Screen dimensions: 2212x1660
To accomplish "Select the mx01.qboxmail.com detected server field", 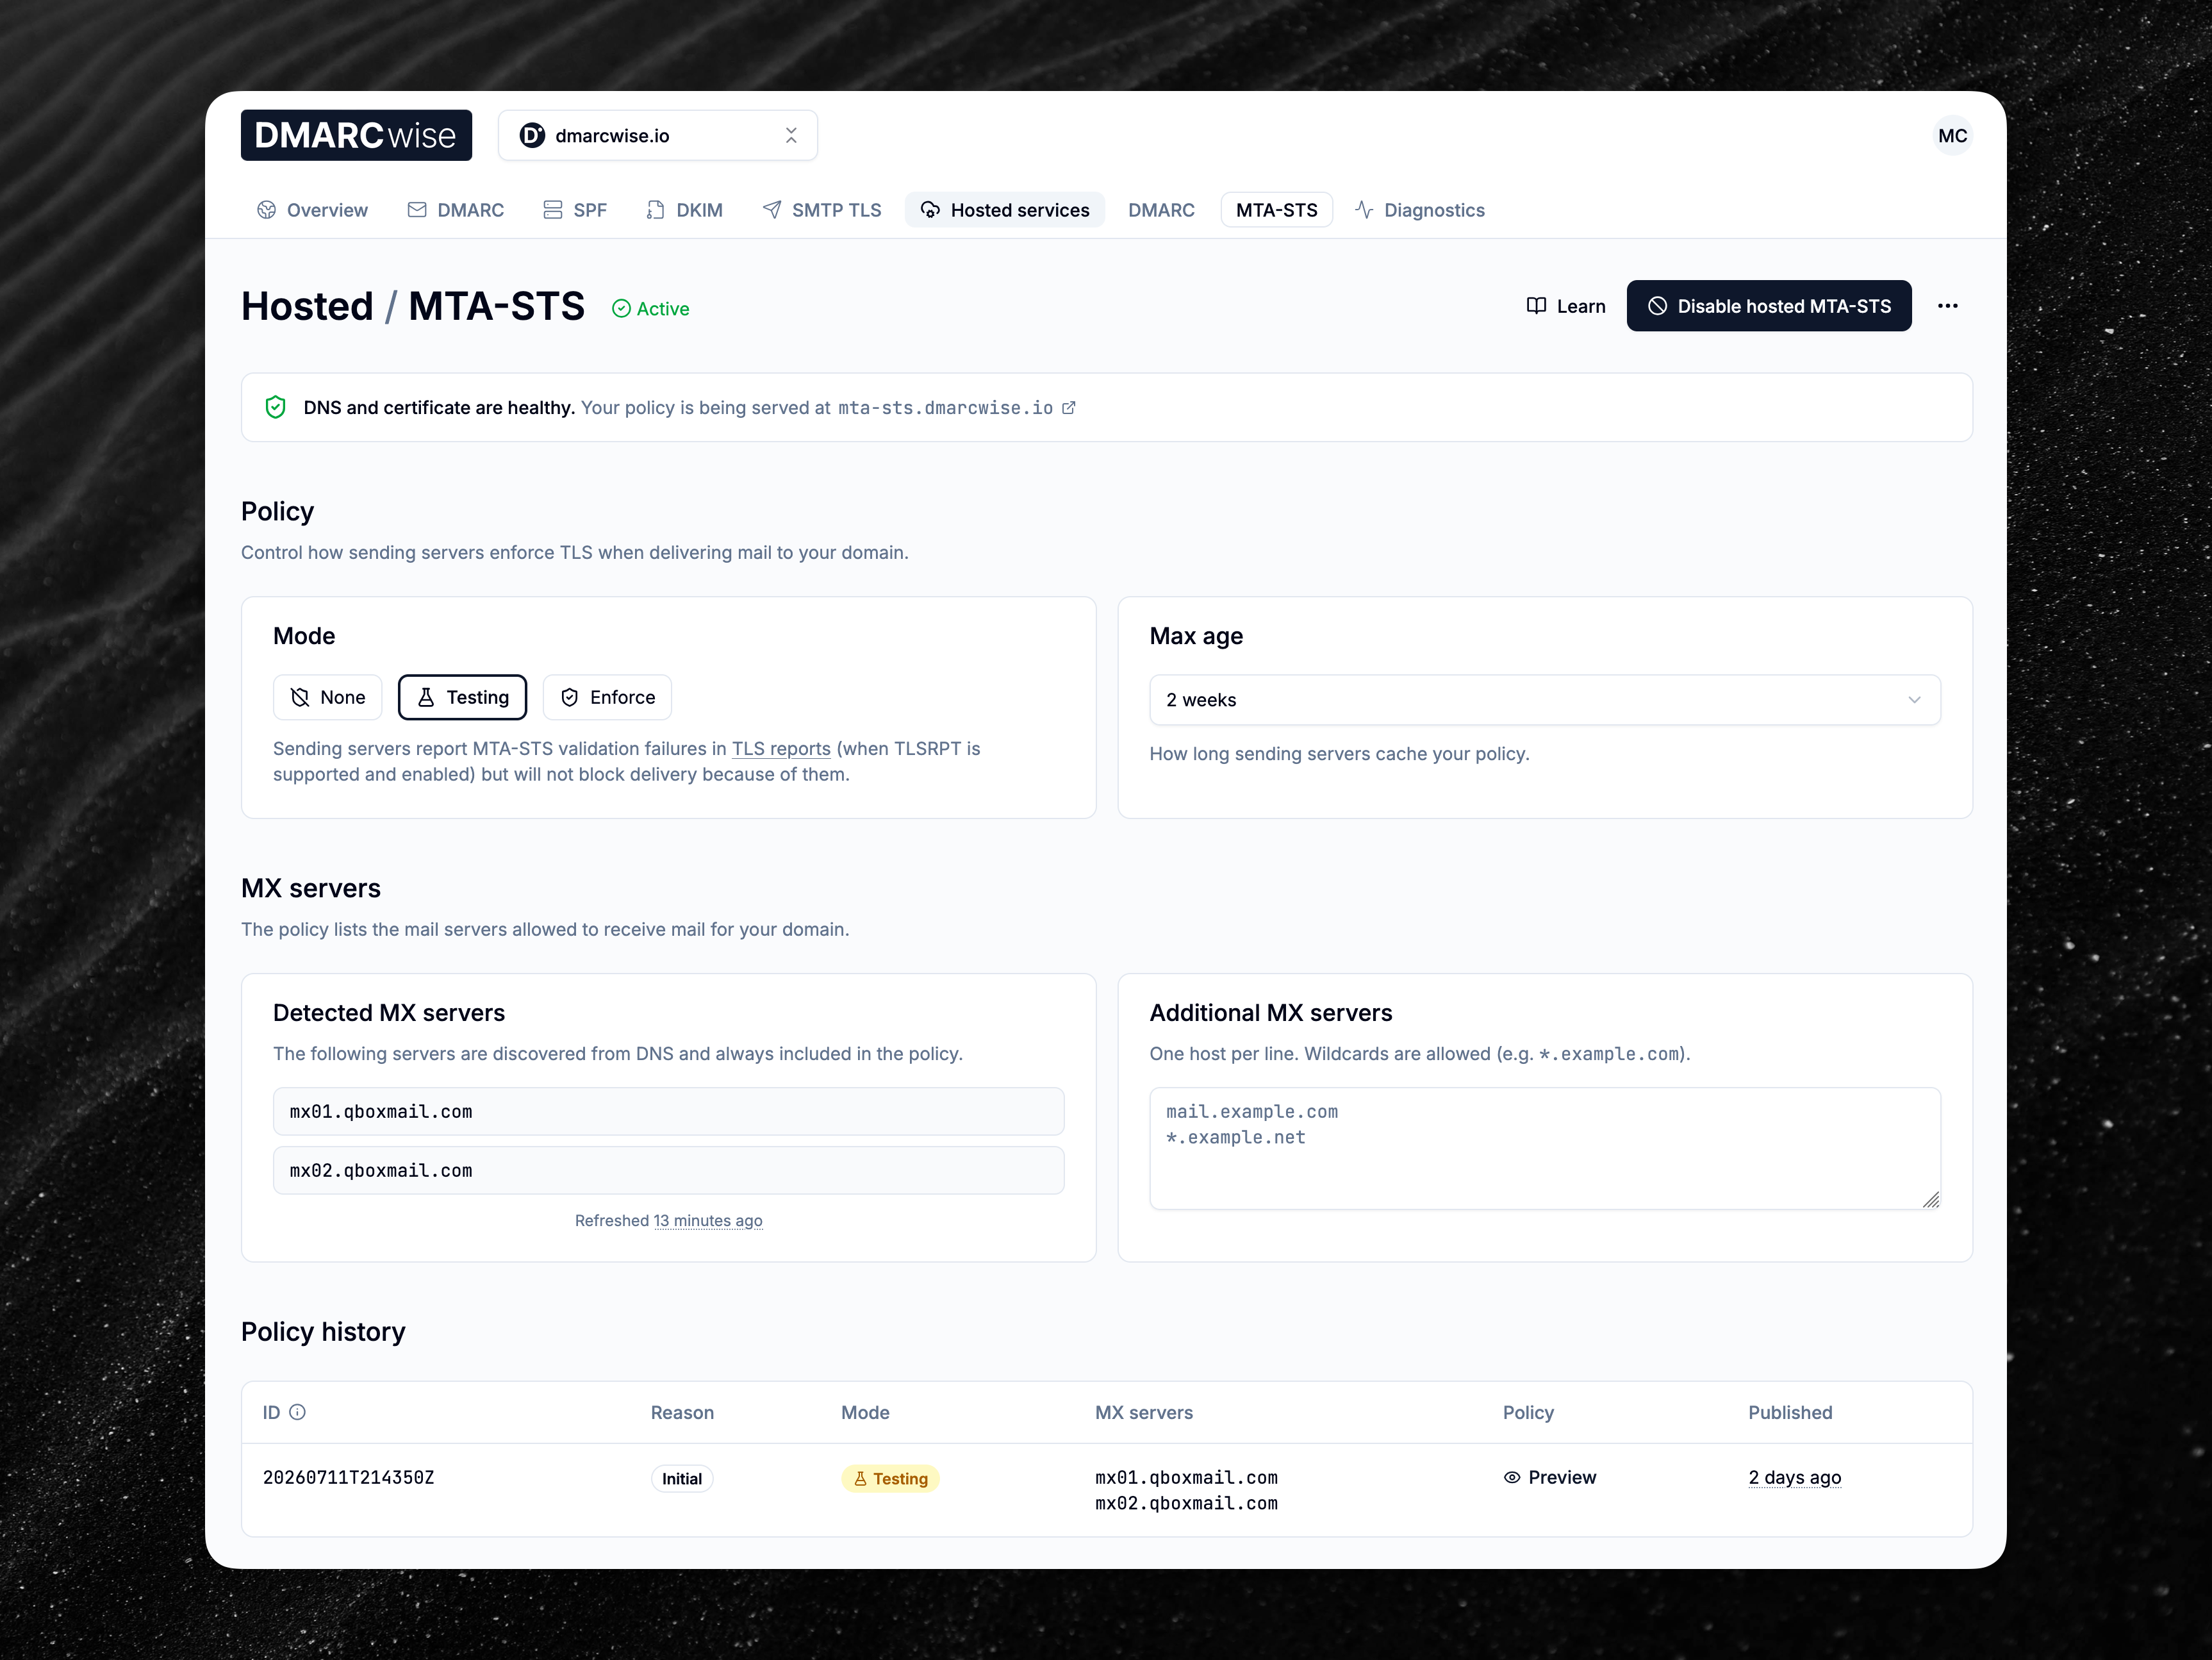I will coord(669,1111).
